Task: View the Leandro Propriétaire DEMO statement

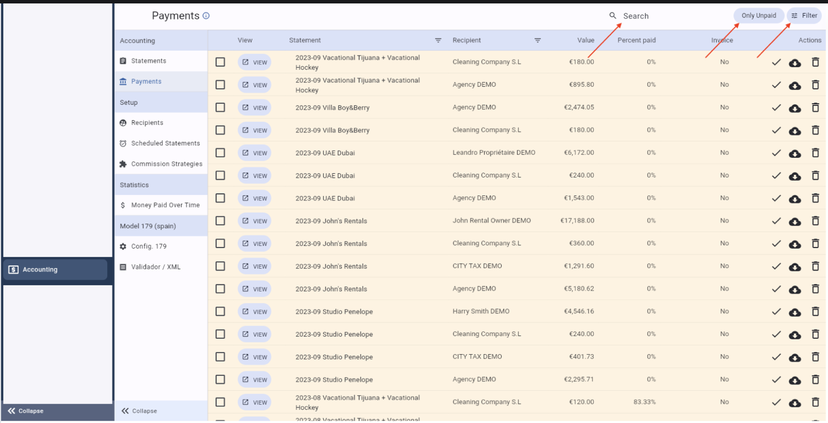Action: point(255,153)
